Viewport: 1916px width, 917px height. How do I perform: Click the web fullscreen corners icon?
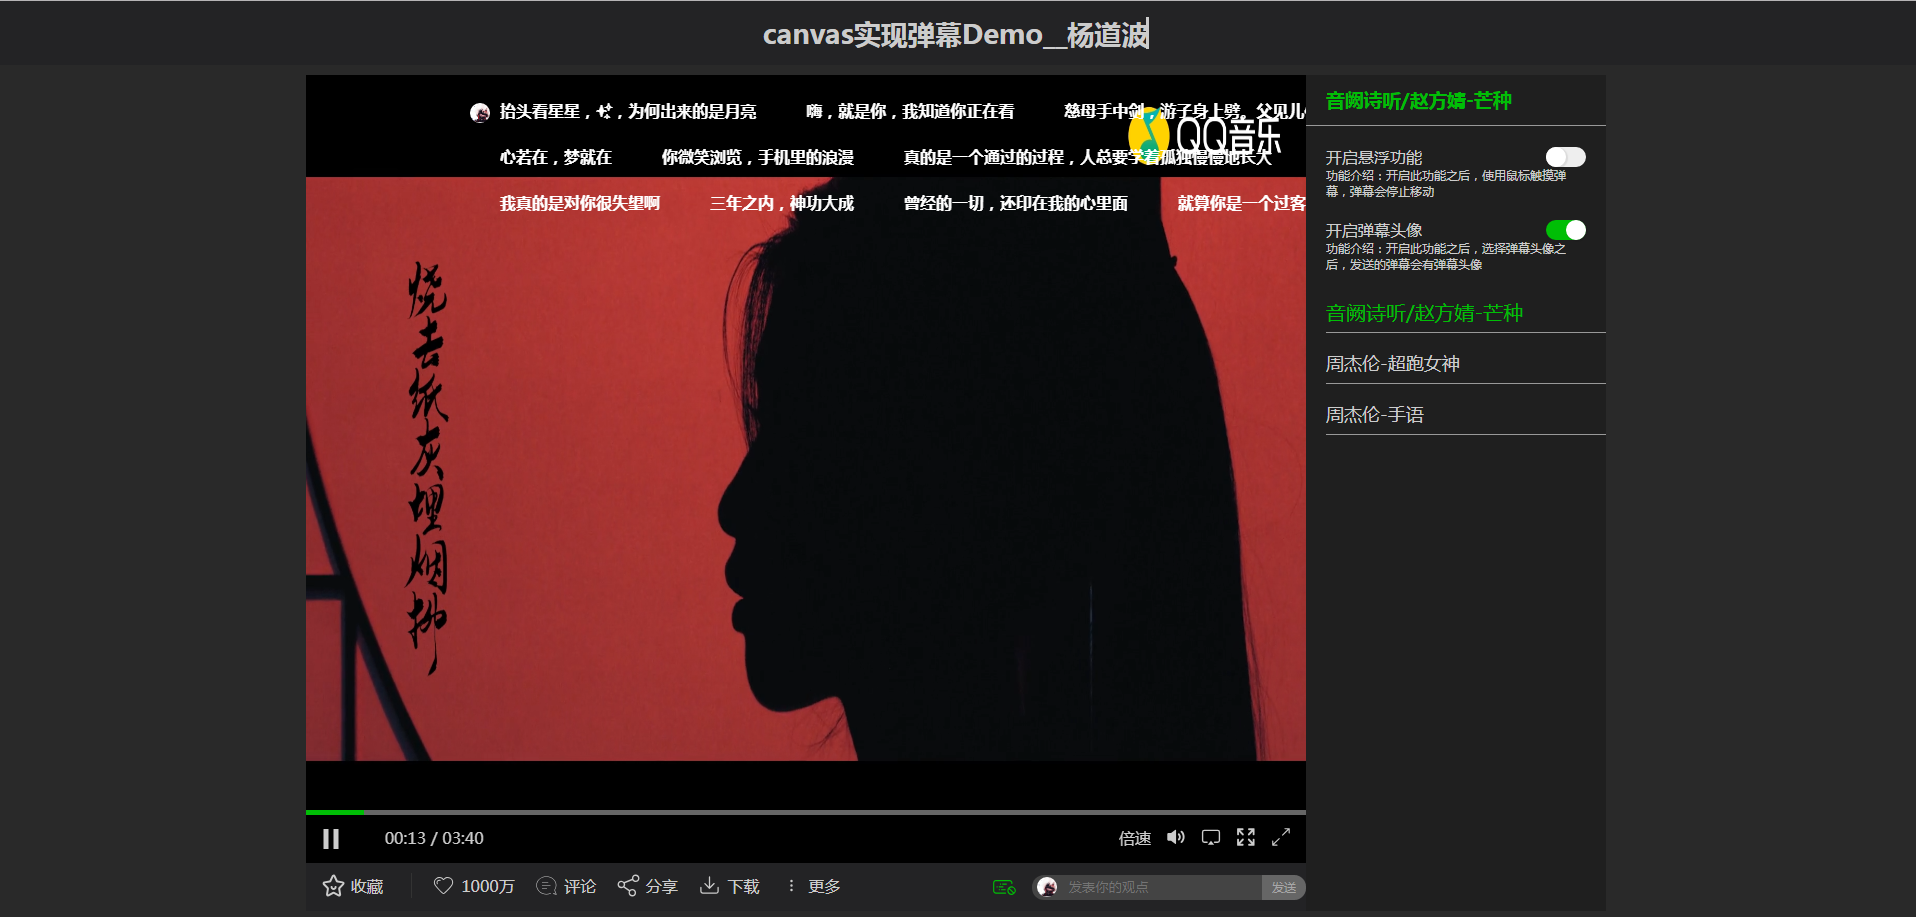pos(1246,837)
